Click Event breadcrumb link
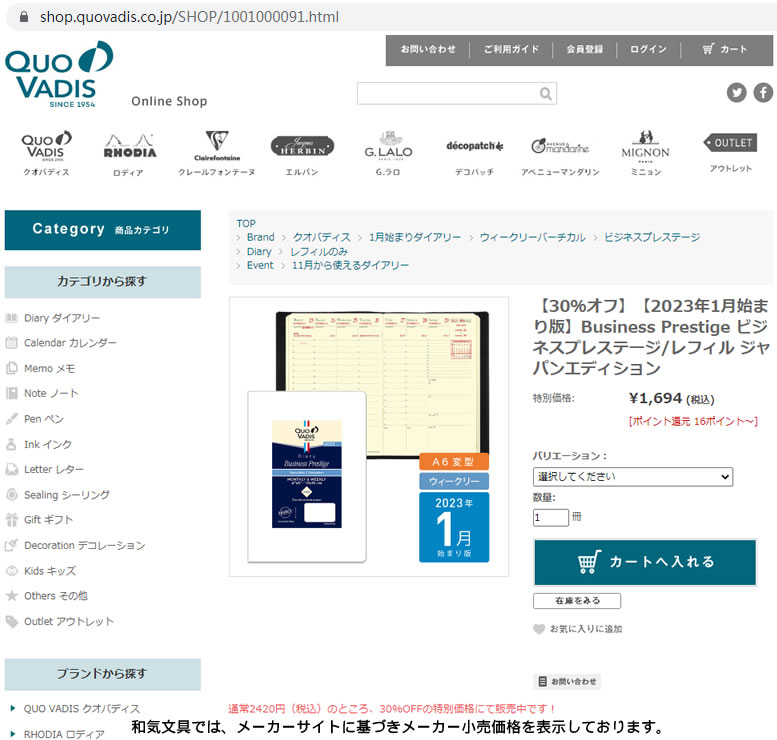This screenshot has width=777, height=740. (260, 266)
